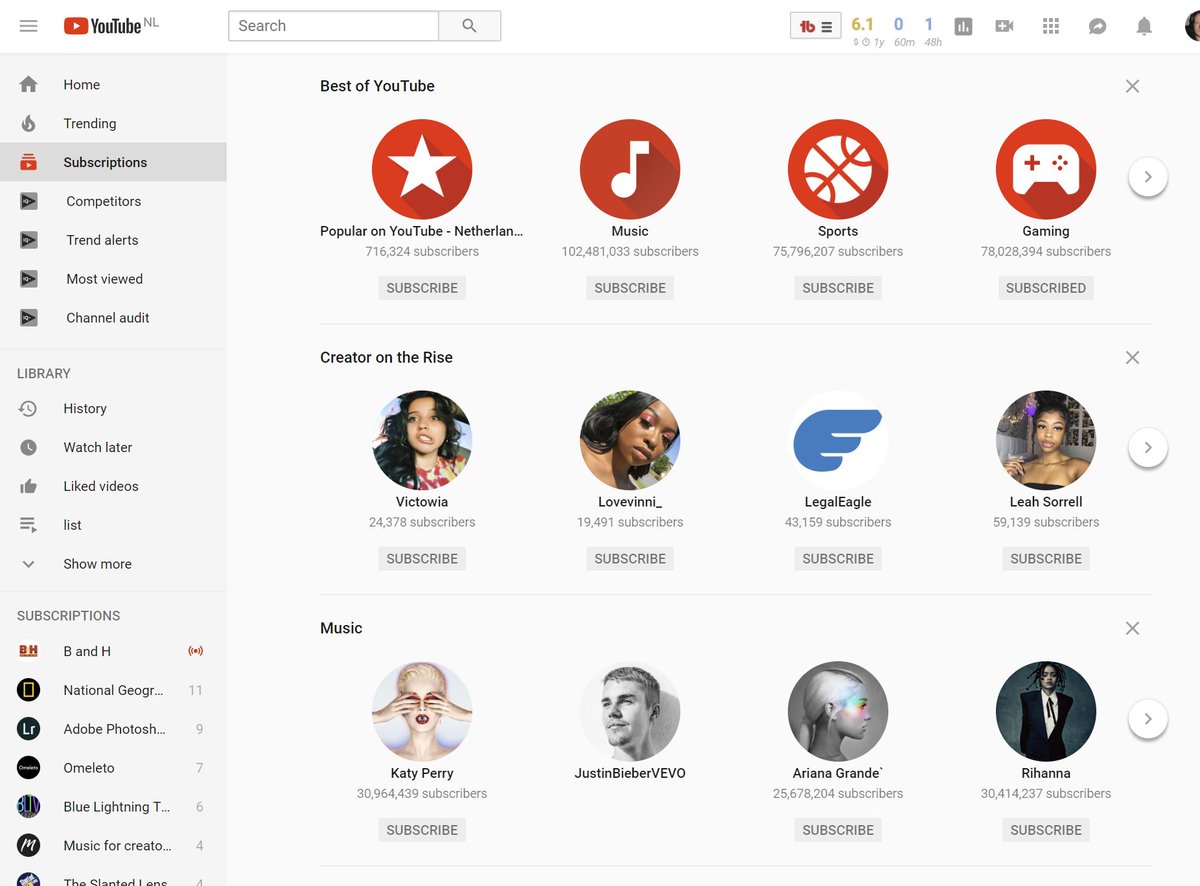Subscribe to the Sports channel

click(x=838, y=288)
